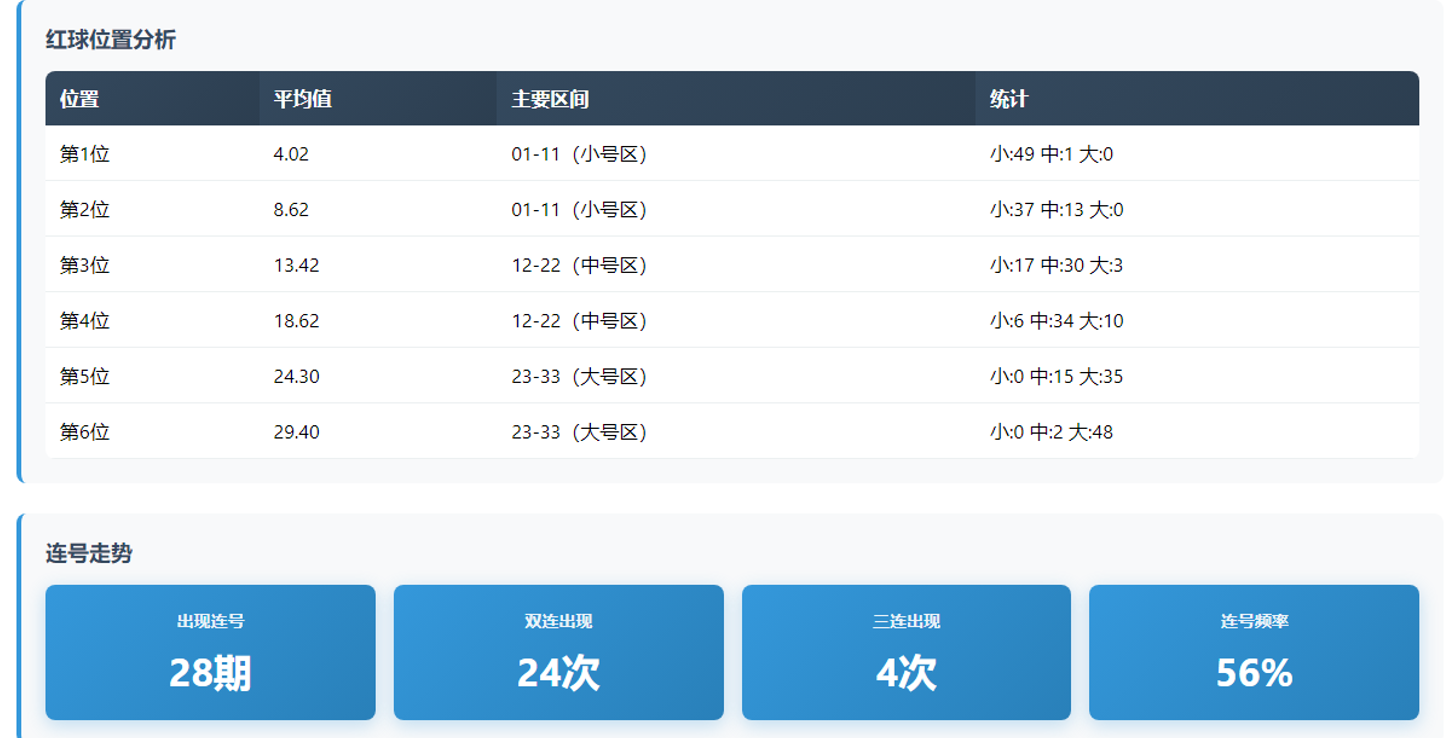Click the 连号走势 section title
Viewport: 1455px width, 738px height.
coord(89,554)
